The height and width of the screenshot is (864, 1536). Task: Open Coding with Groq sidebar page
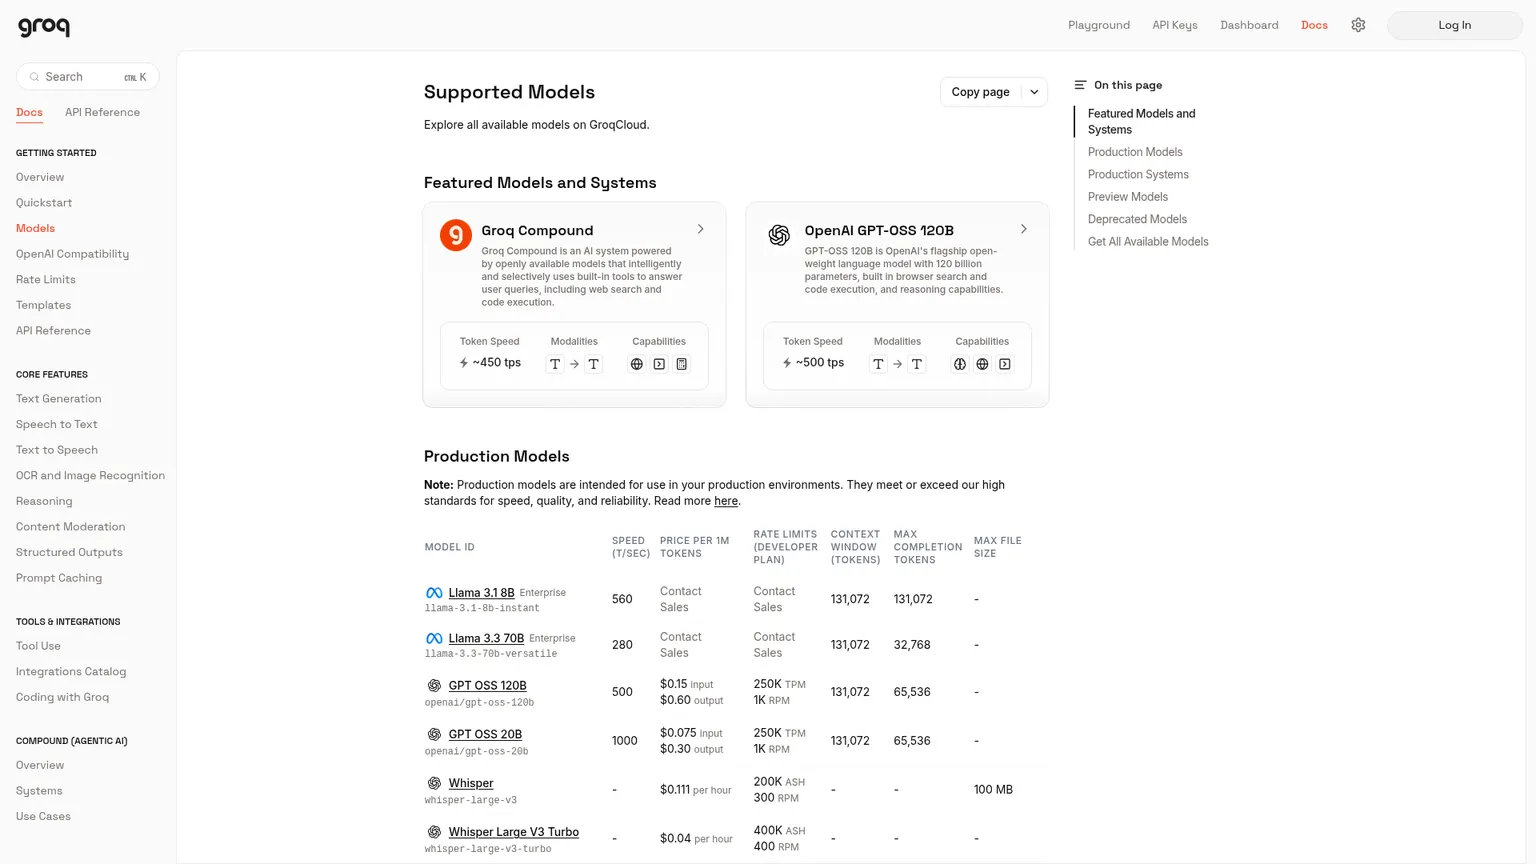point(62,697)
